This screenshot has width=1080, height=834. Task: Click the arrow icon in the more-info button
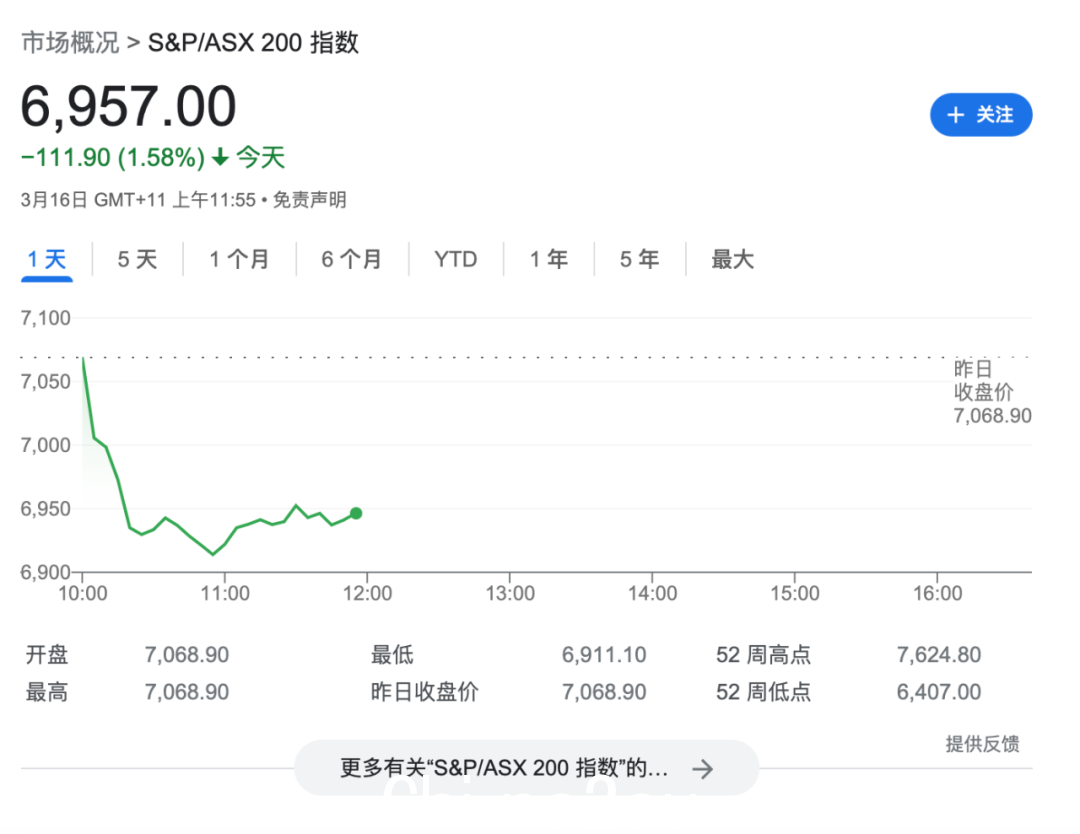703,769
